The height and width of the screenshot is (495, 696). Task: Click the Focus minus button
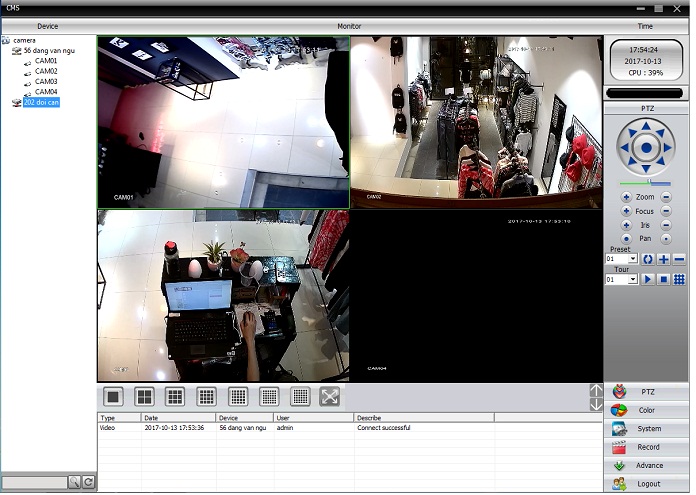tap(666, 211)
